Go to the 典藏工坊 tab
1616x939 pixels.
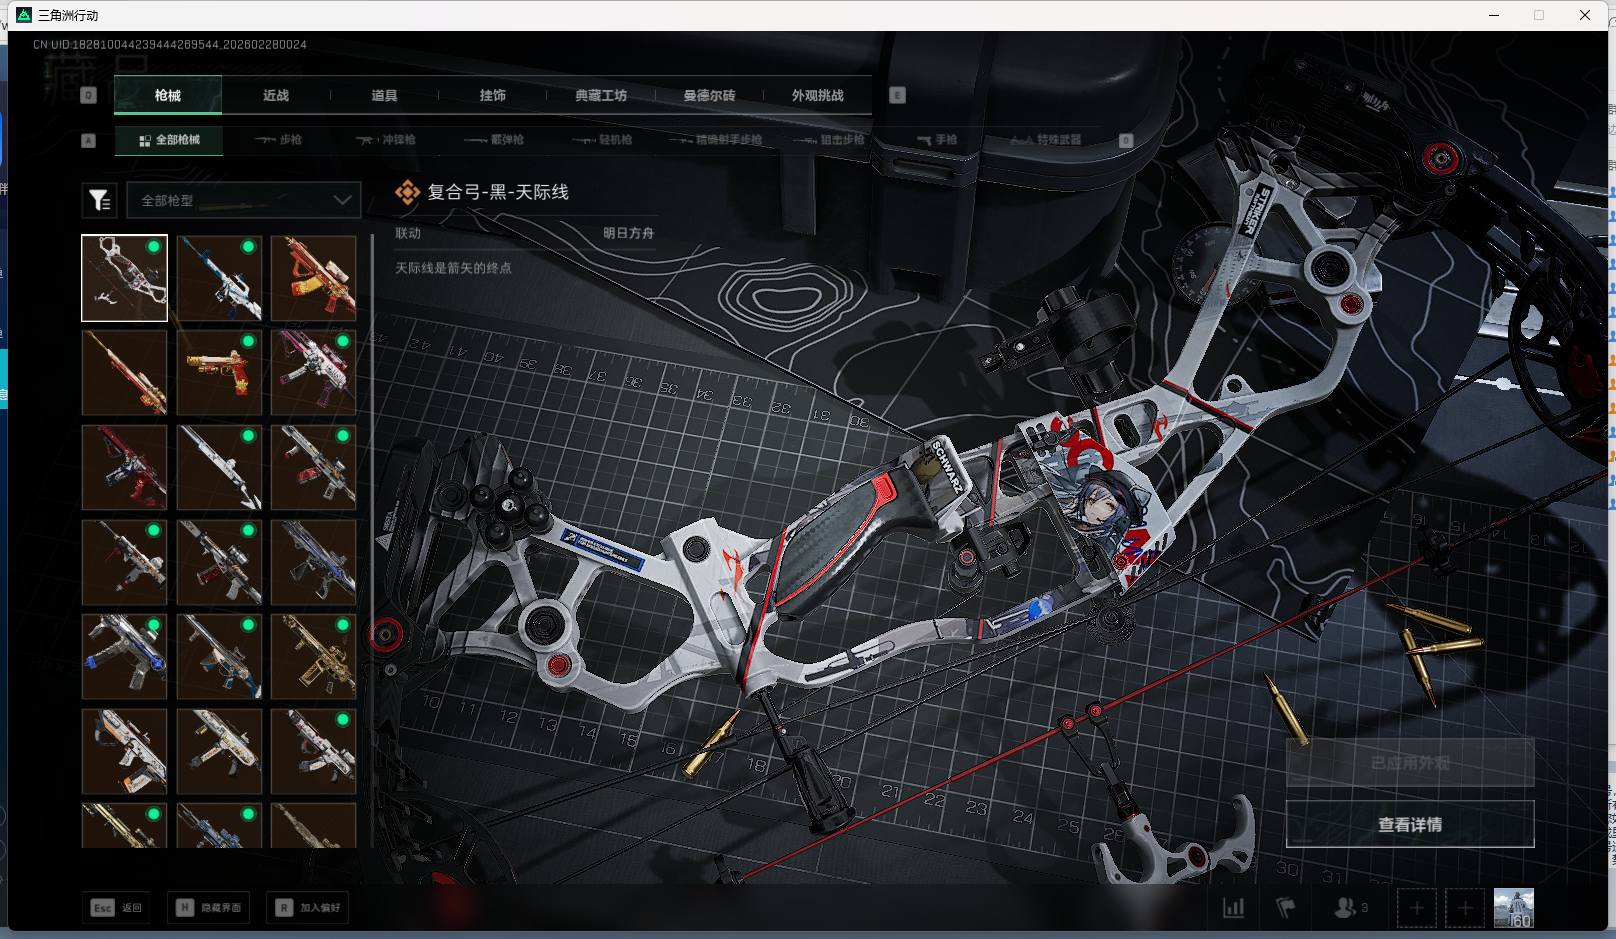[601, 95]
